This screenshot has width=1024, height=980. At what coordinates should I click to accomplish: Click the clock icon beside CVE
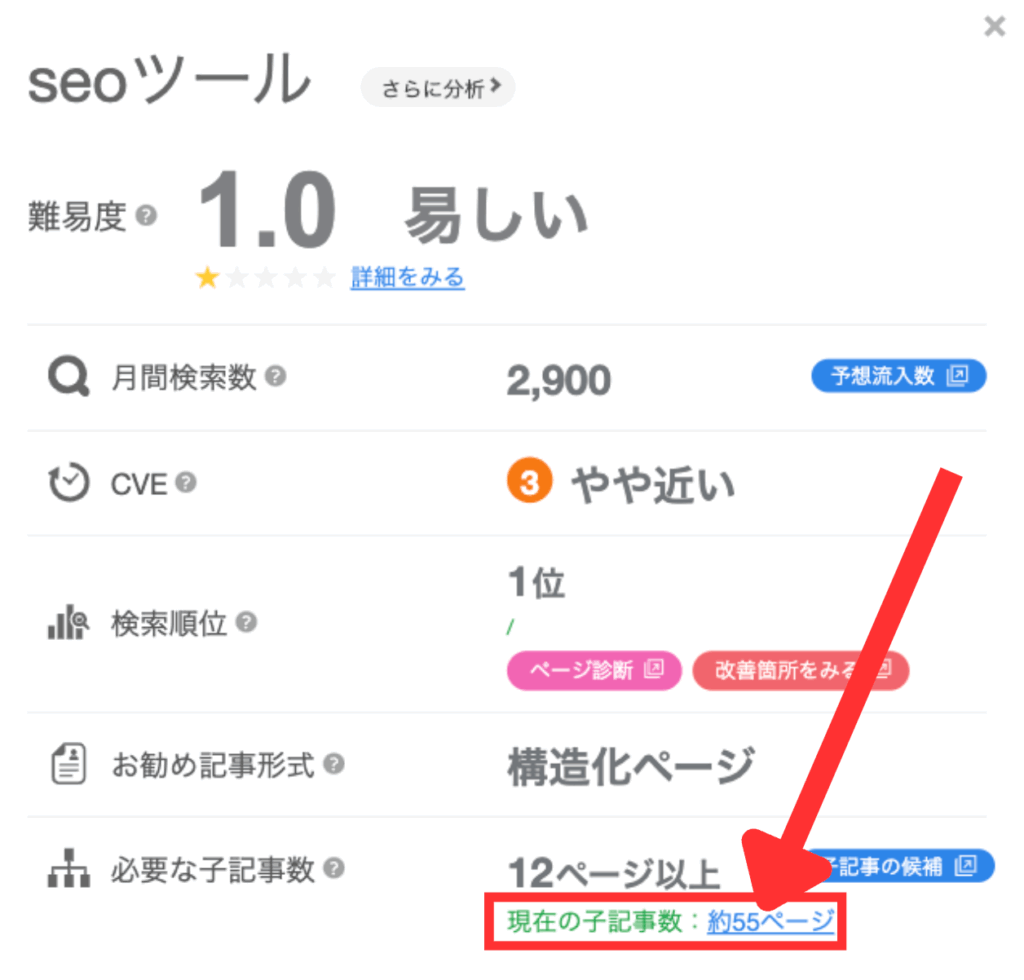pos(68,483)
